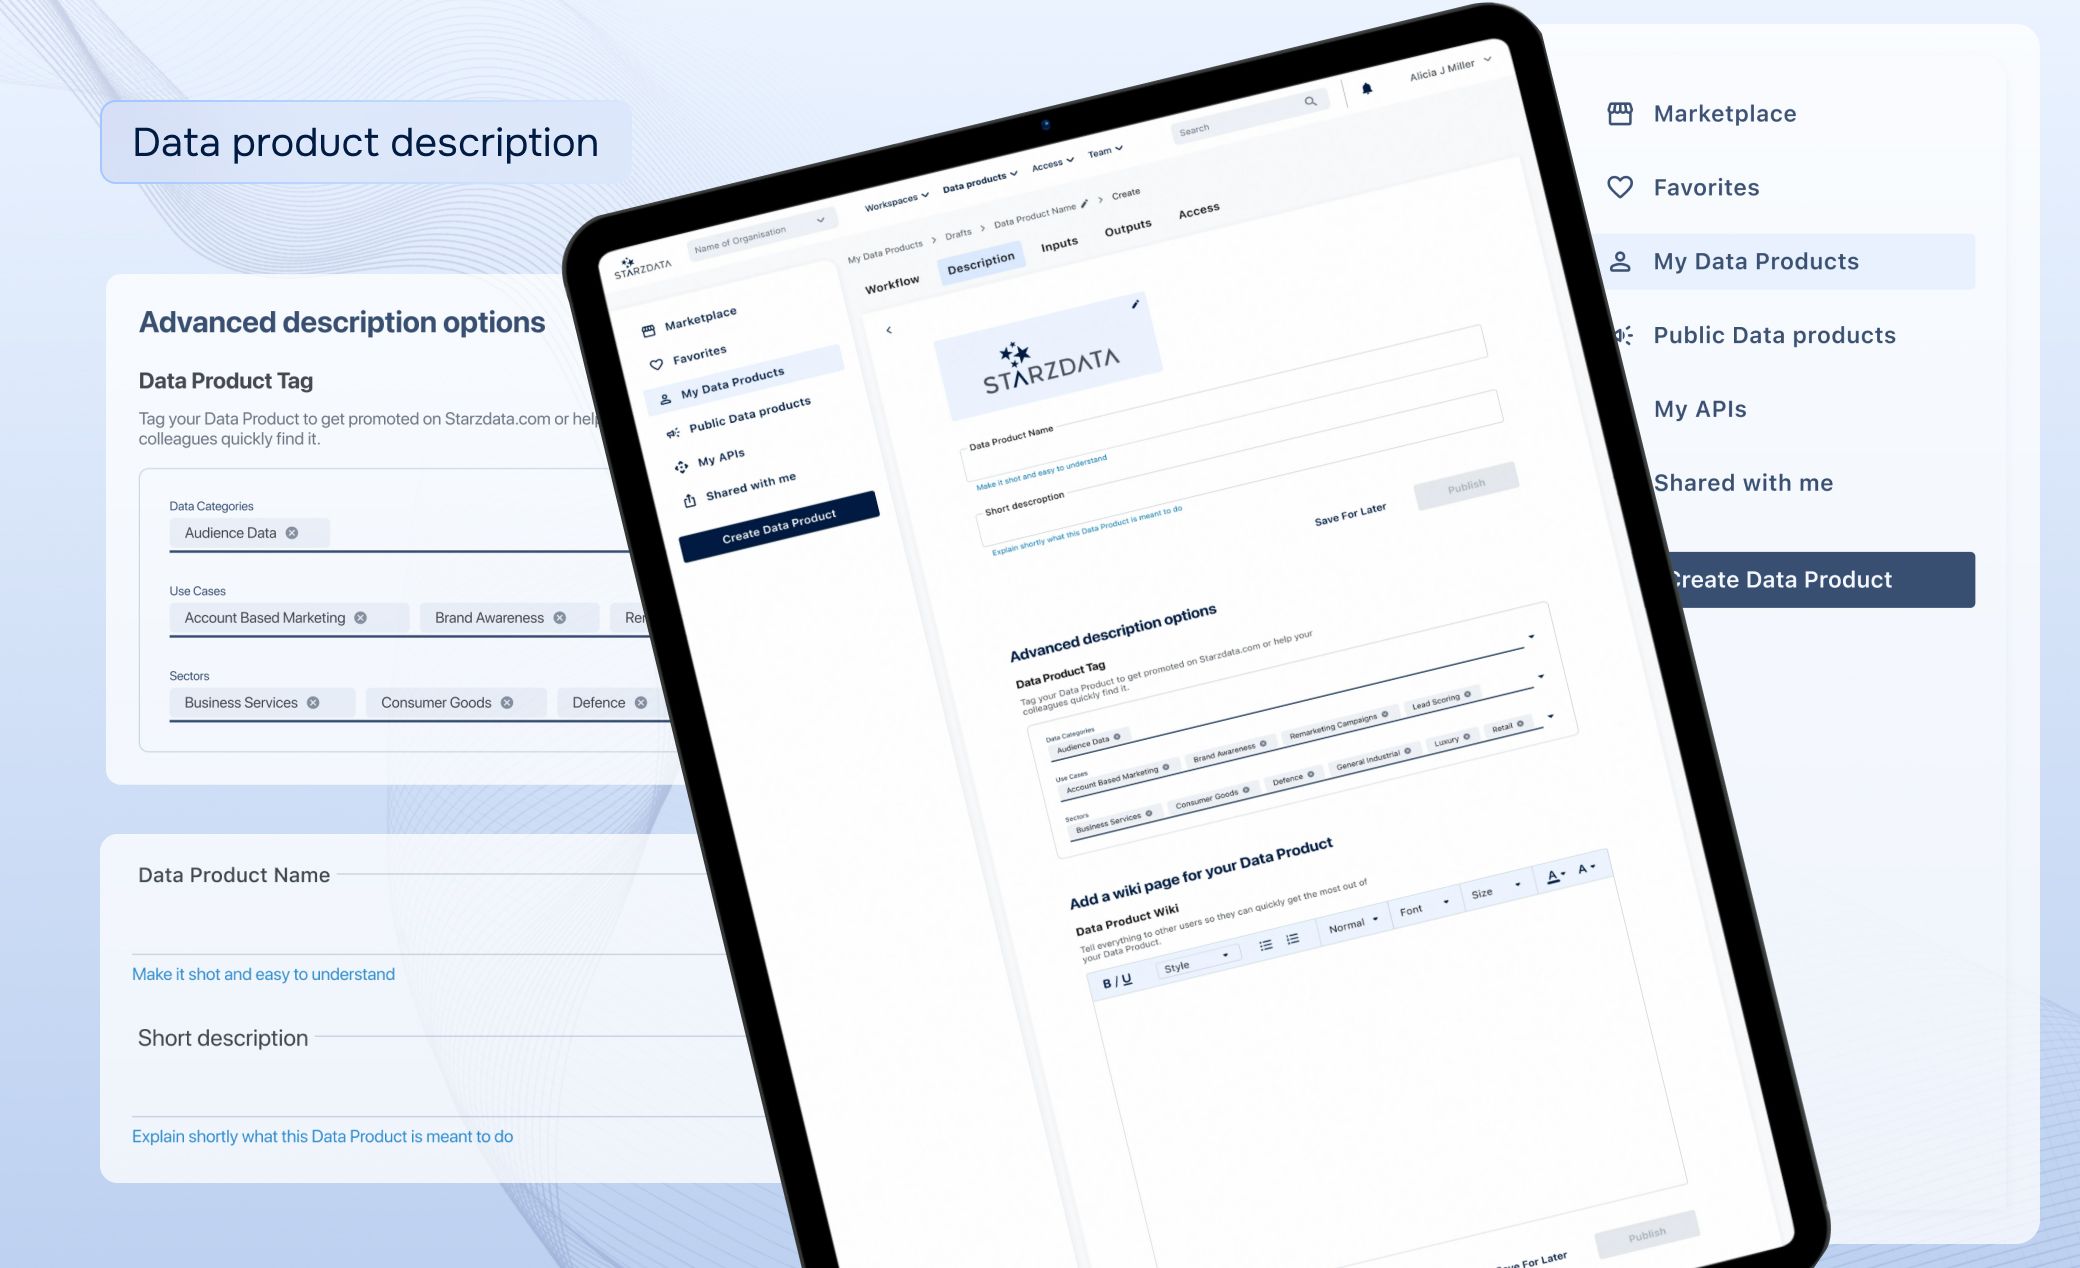Click Save For Later next to the upper Publish button

point(1349,515)
